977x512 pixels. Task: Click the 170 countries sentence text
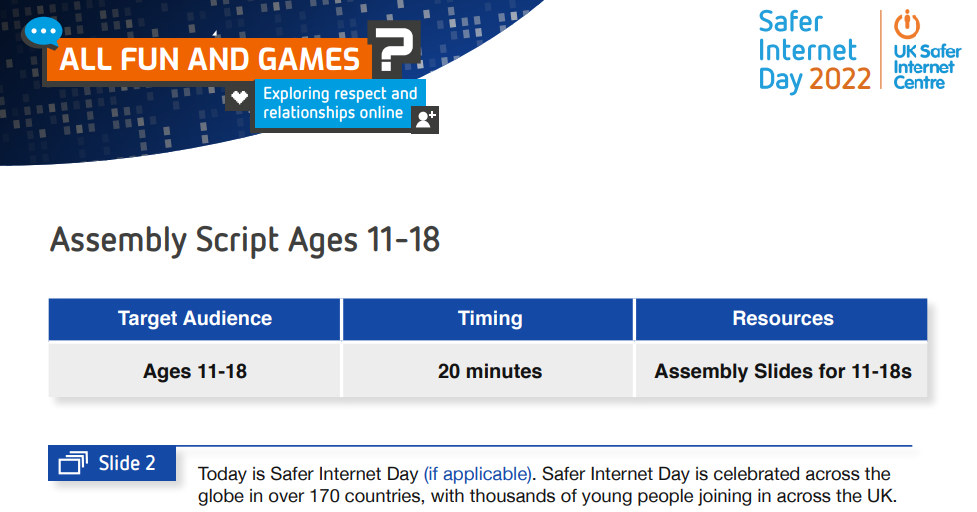point(547,496)
